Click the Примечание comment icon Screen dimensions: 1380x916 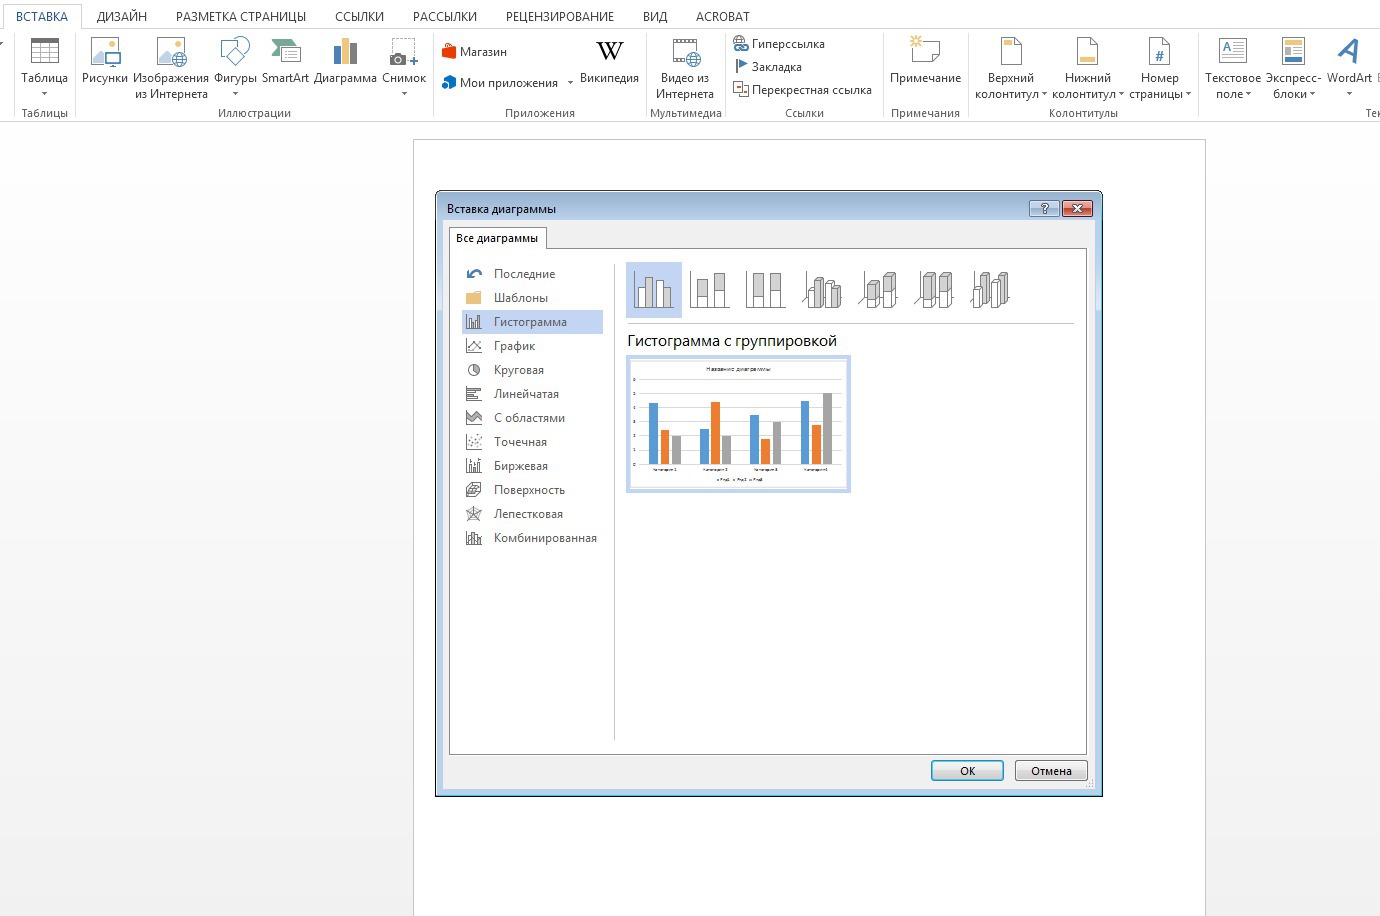coord(925,62)
